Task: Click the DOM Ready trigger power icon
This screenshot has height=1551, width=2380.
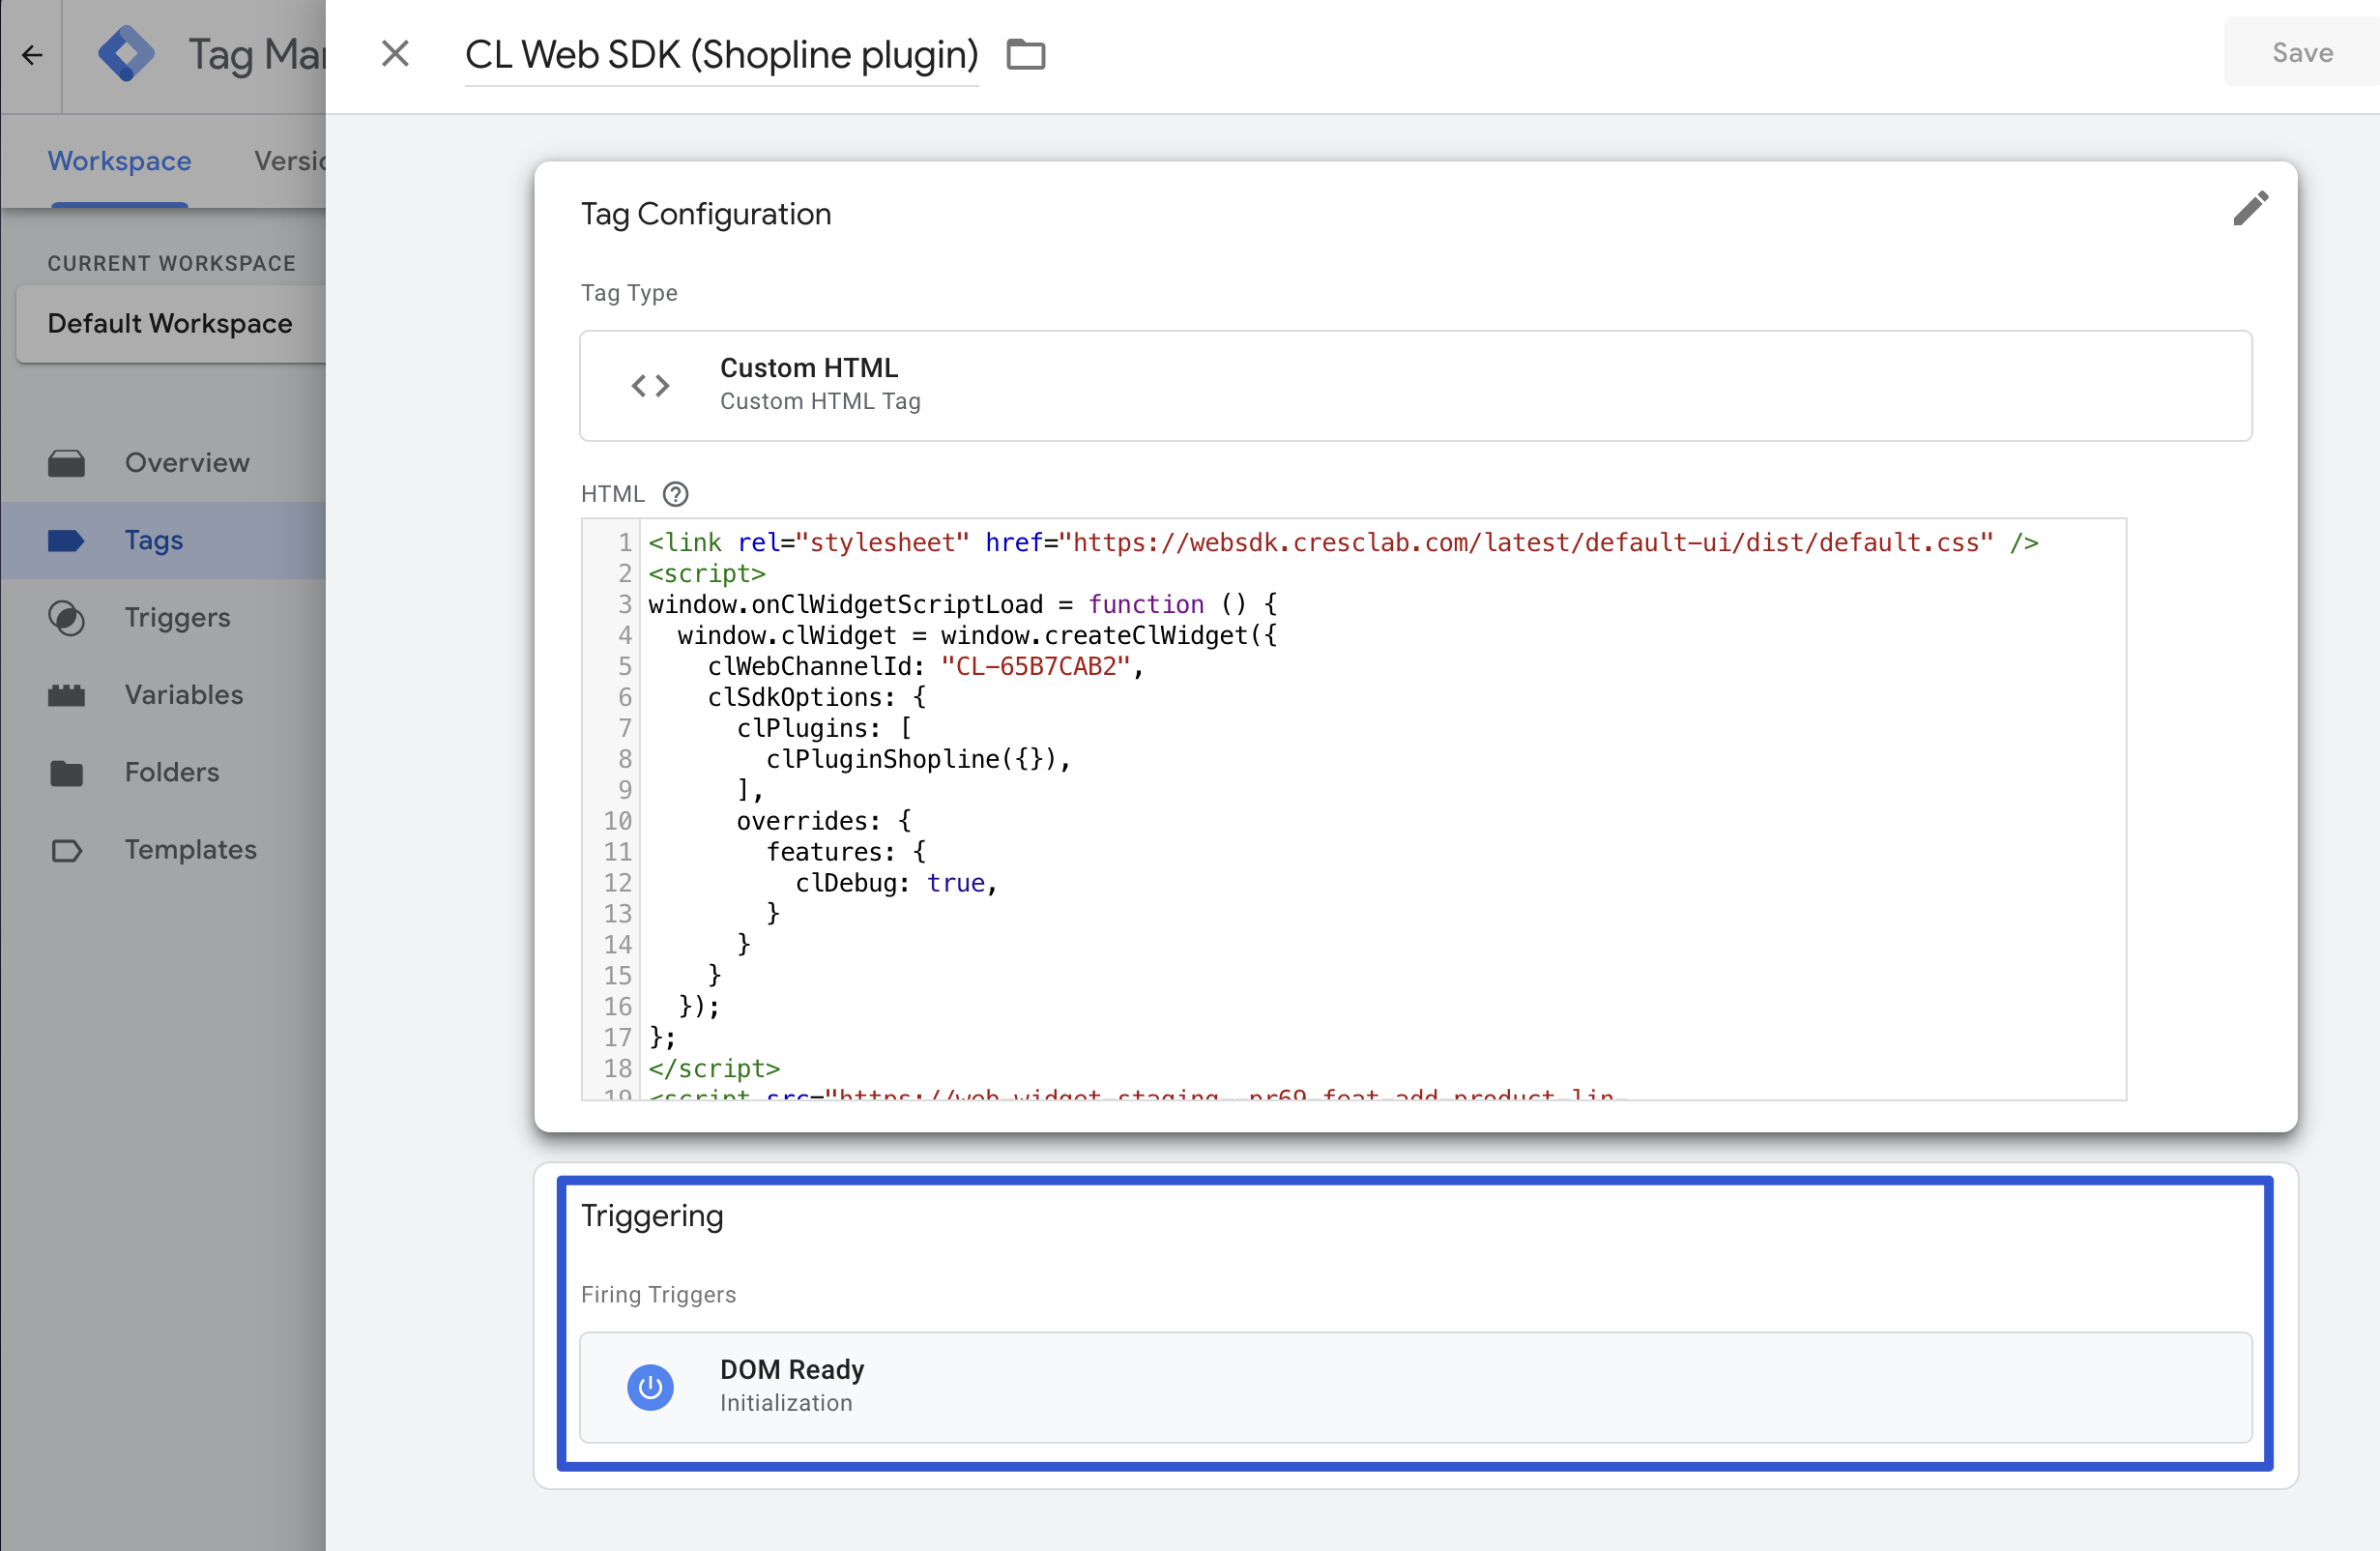Action: coord(650,1387)
